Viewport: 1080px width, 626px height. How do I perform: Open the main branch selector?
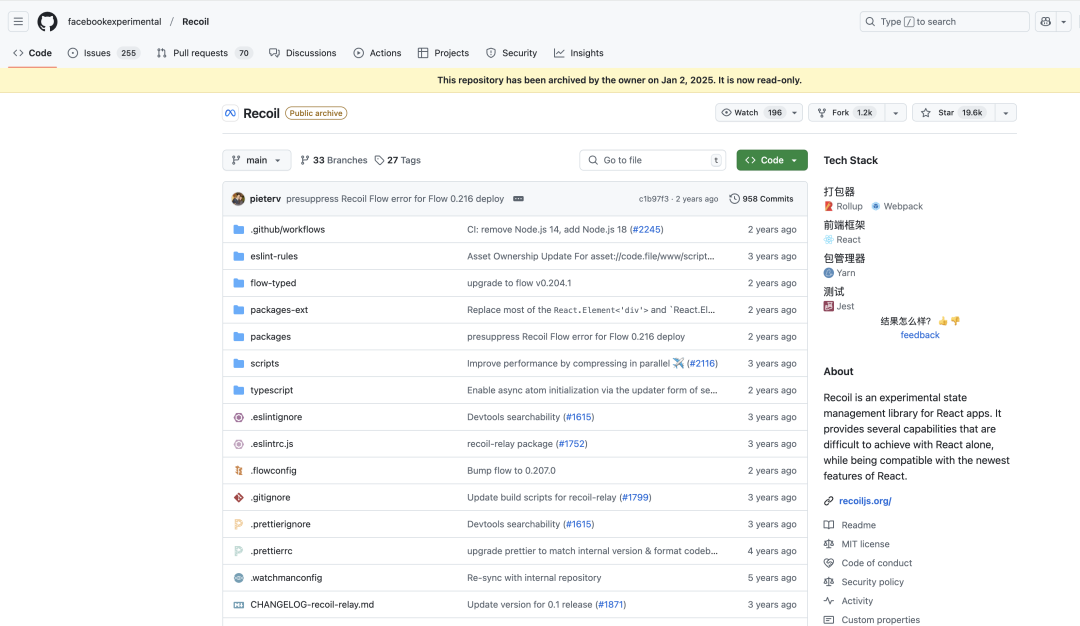(257, 160)
